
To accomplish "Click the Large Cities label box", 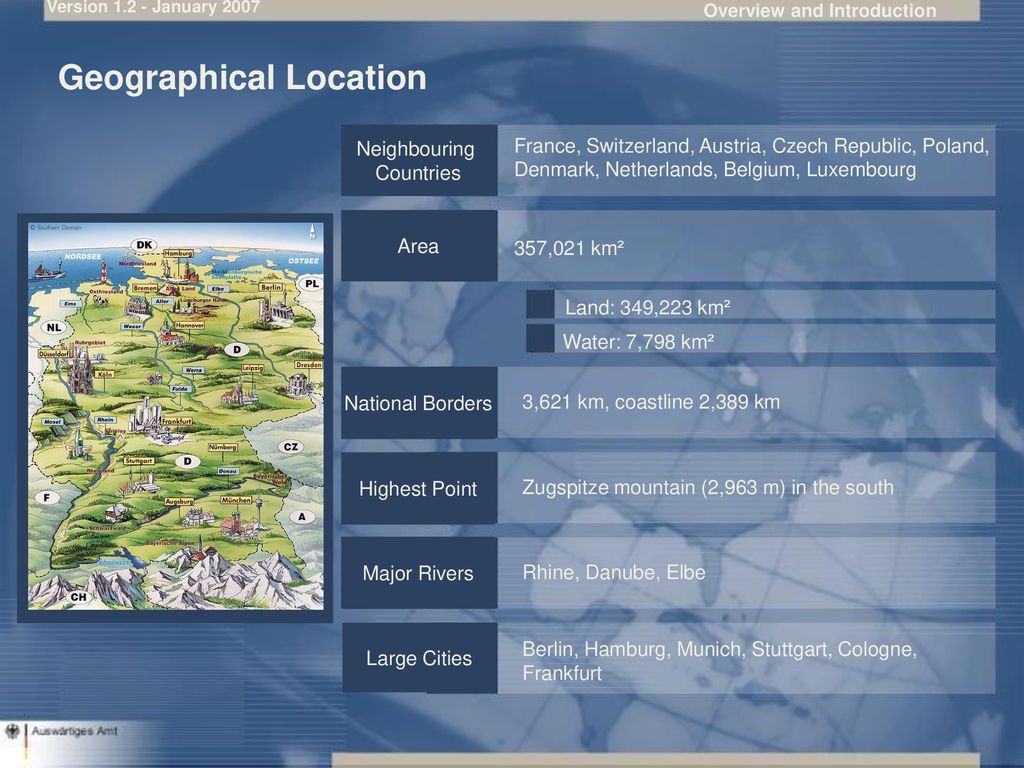I will pyautogui.click(x=419, y=658).
